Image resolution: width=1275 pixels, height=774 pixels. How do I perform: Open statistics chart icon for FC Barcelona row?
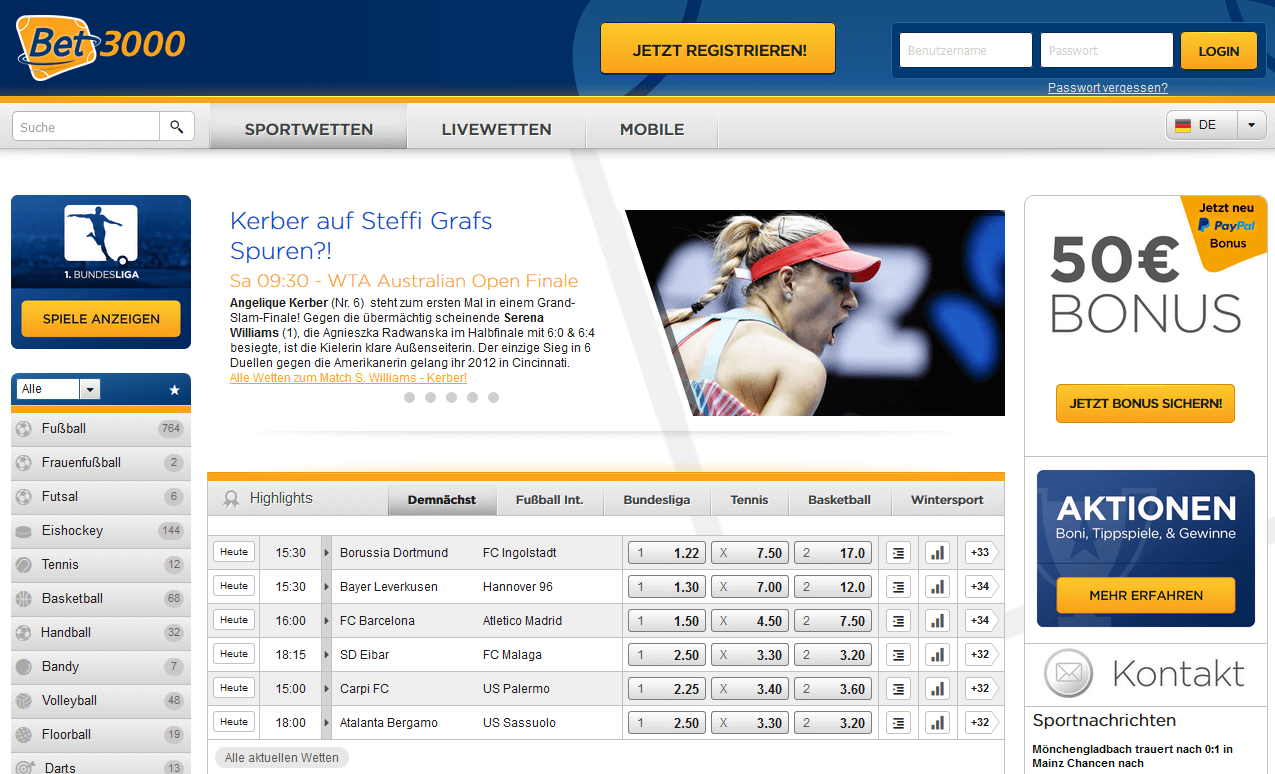(936, 620)
